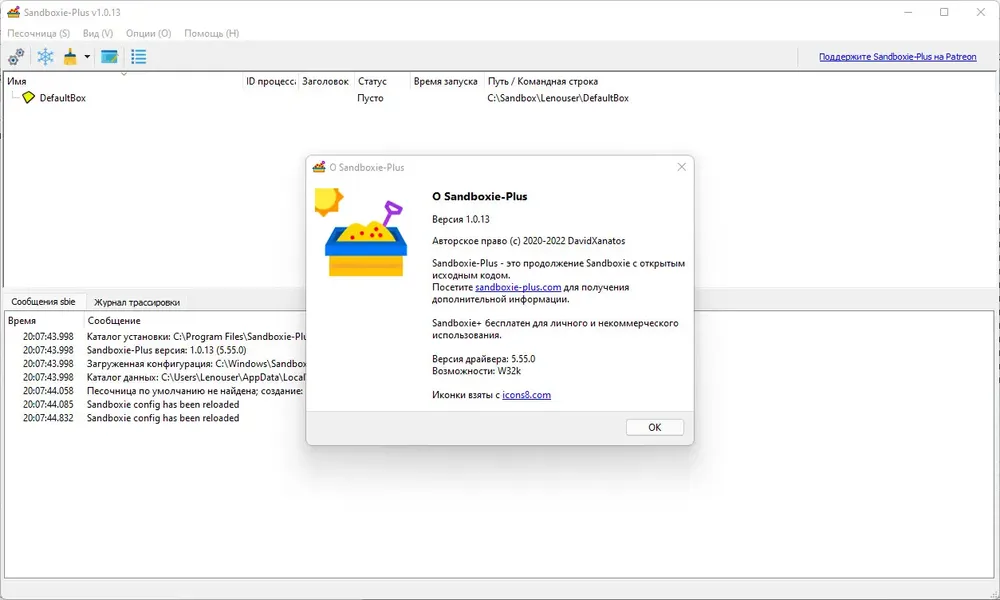Click the Статус column header
This screenshot has height=600, width=1000.
click(x=382, y=81)
